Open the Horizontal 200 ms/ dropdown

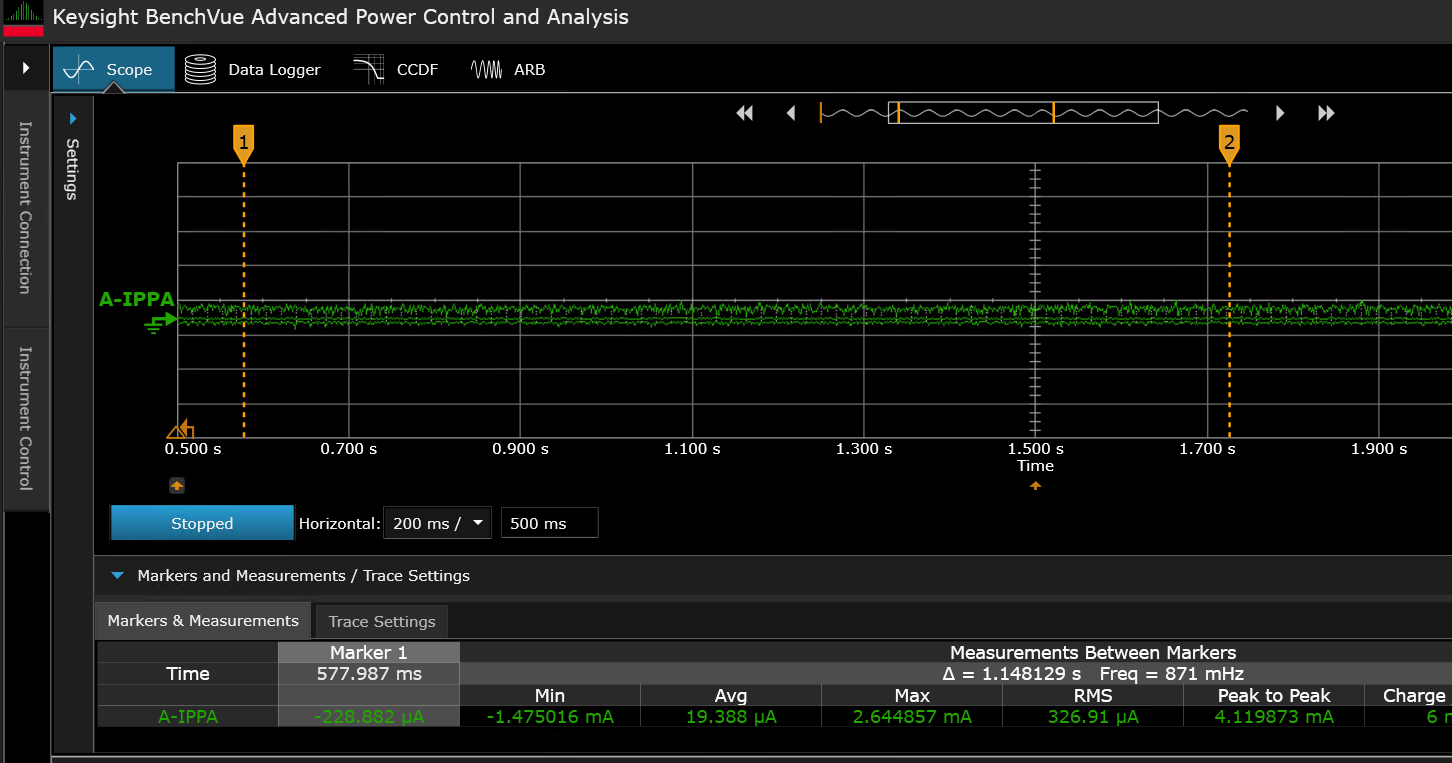(437, 523)
